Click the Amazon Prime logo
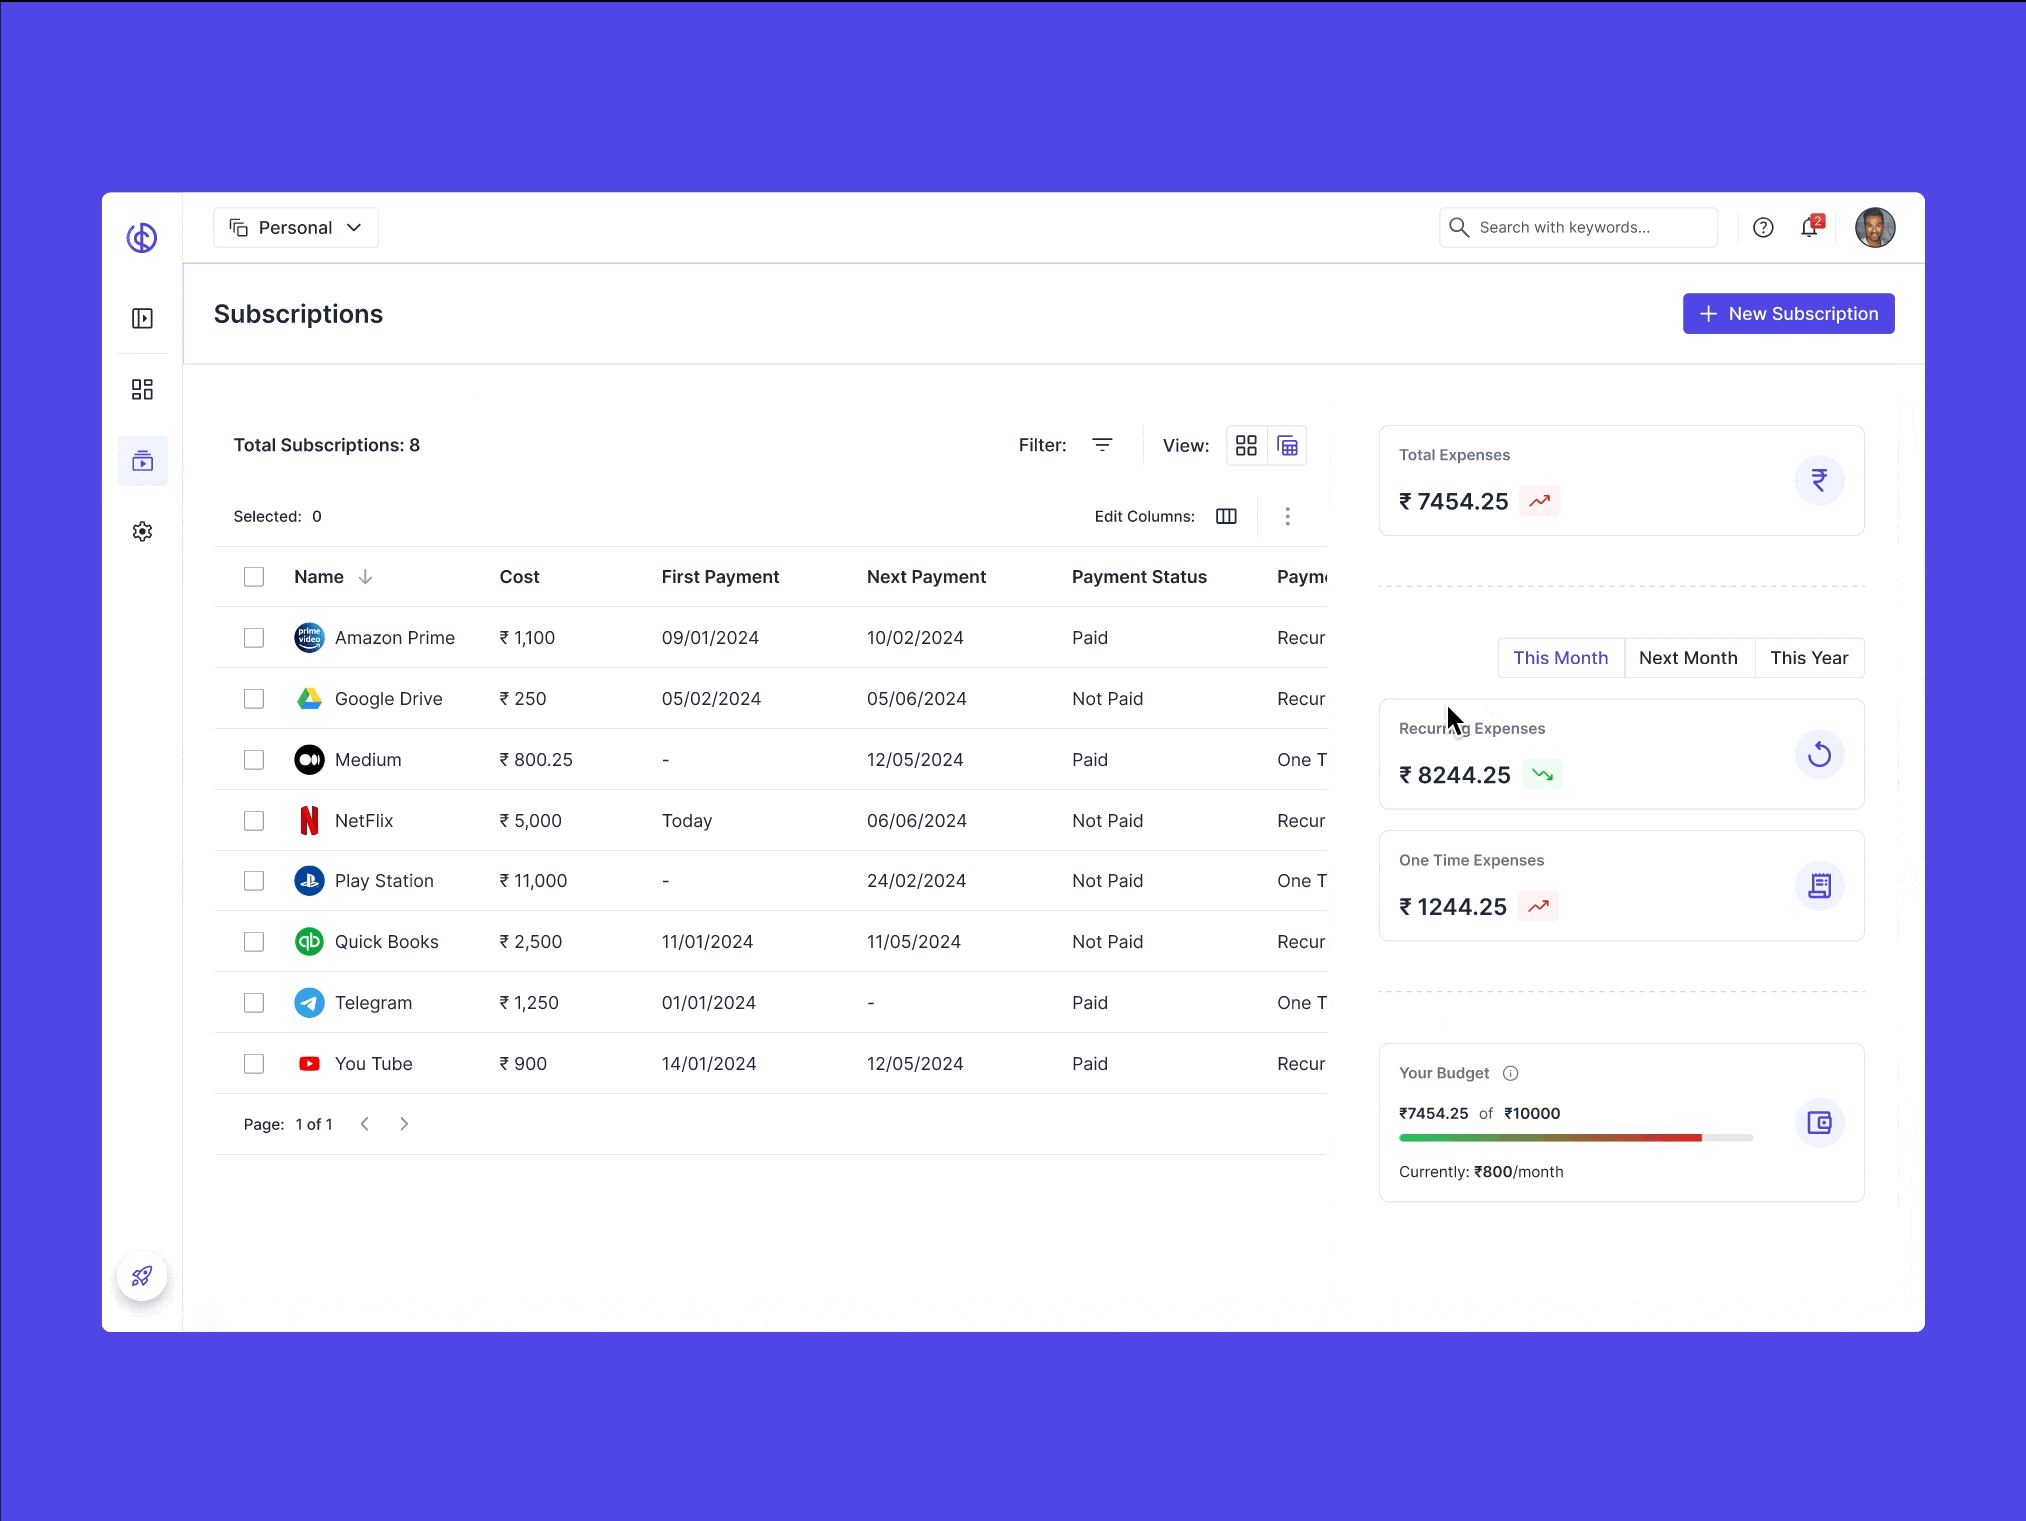Screen dimensions: 2026x1521 click(x=309, y=638)
